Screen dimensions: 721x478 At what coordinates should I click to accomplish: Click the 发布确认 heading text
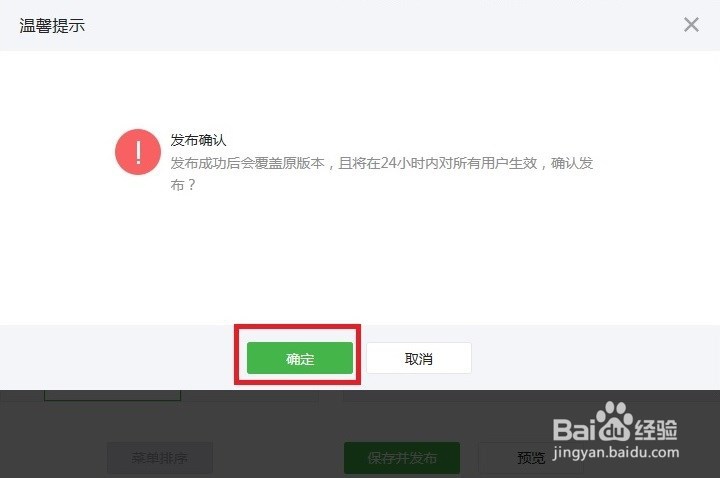pos(198,140)
